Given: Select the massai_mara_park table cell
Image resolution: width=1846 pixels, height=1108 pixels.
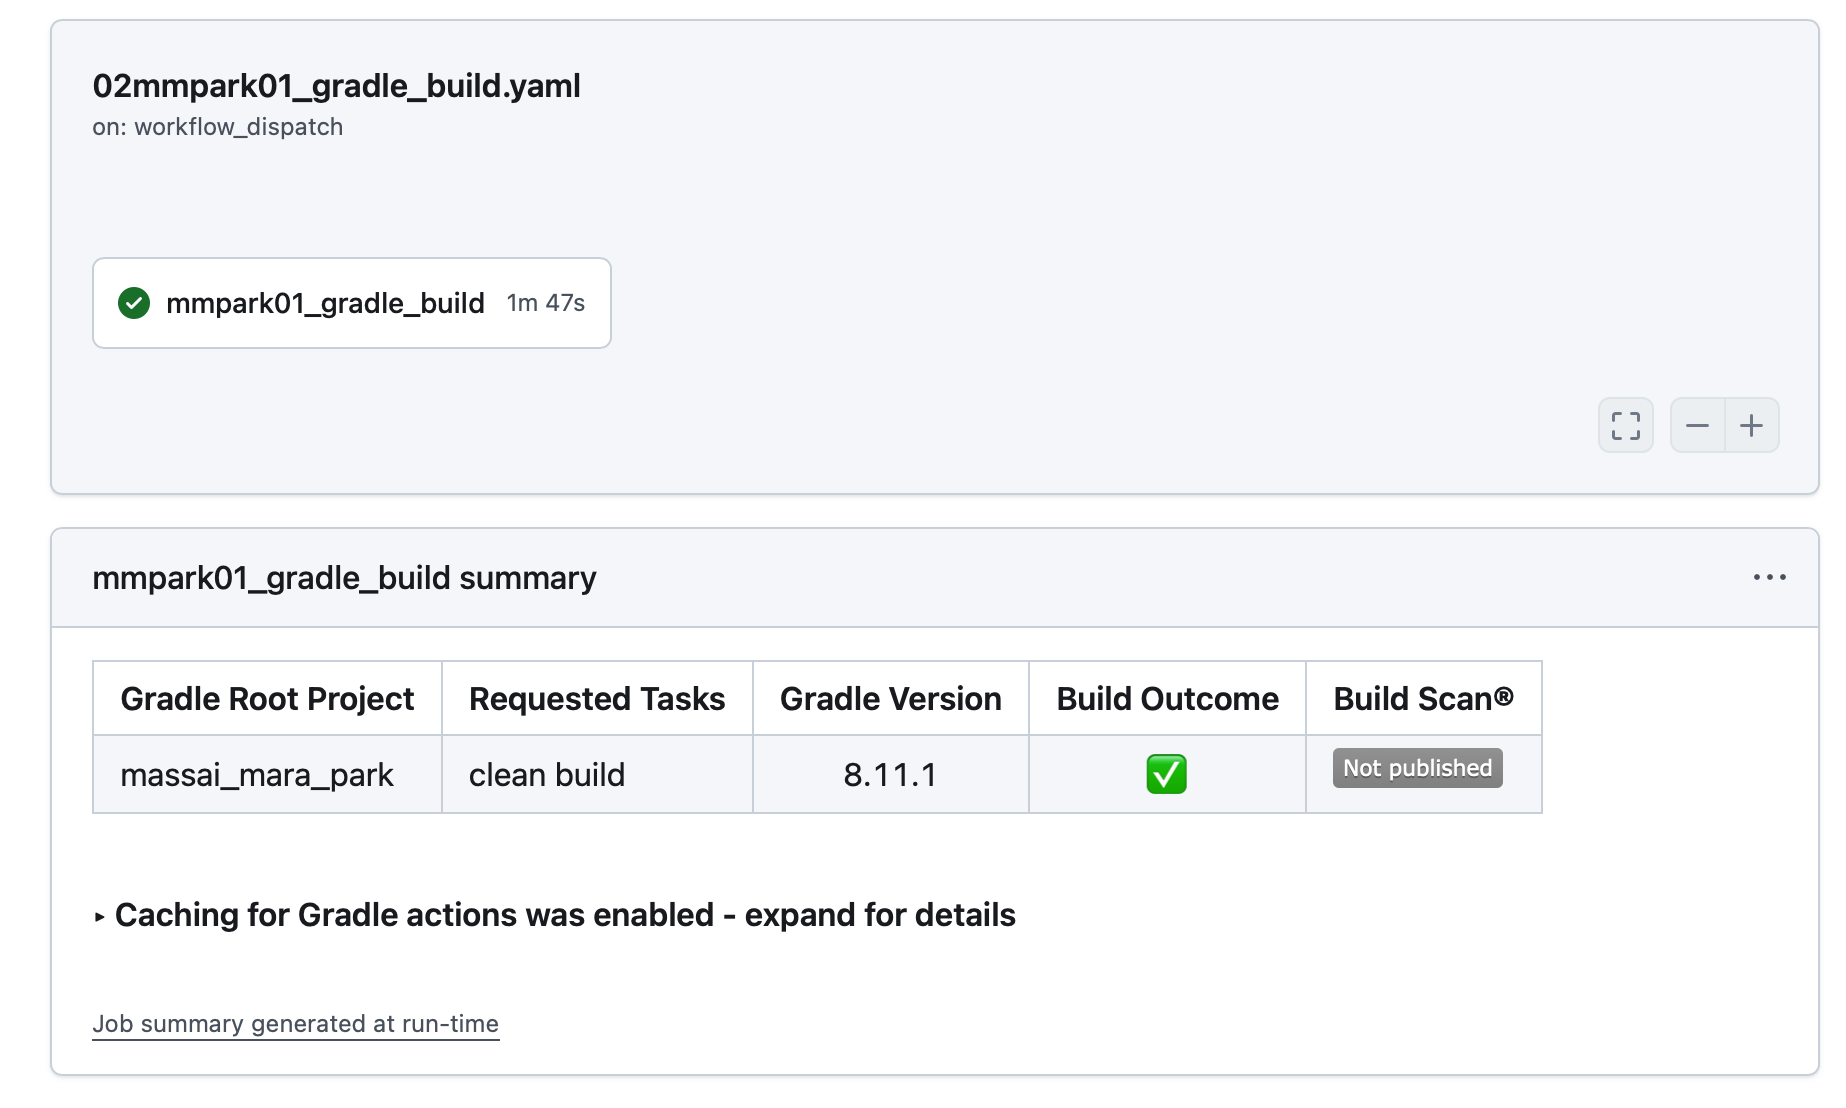Looking at the screenshot, I should (257, 774).
